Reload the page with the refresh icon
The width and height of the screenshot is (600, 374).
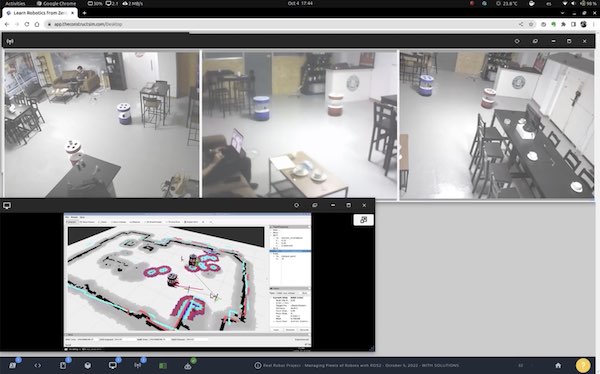point(27,24)
